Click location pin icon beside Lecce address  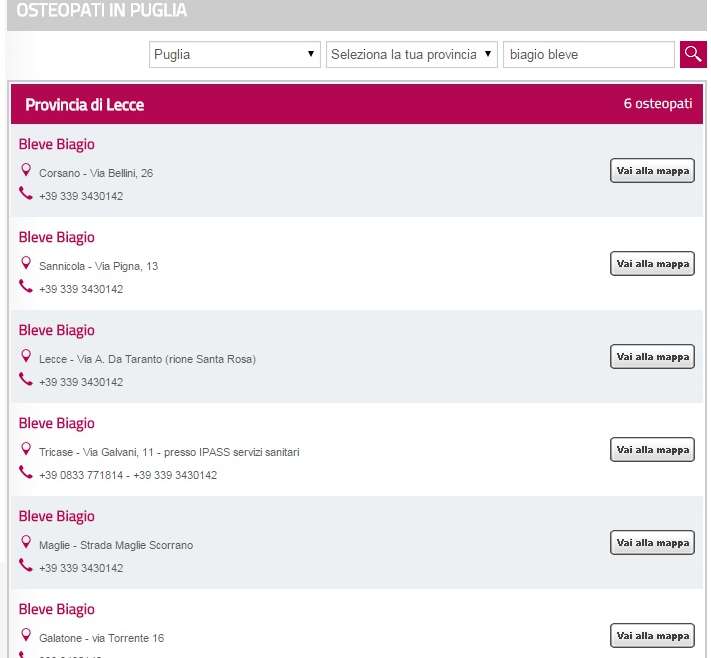[26, 356]
